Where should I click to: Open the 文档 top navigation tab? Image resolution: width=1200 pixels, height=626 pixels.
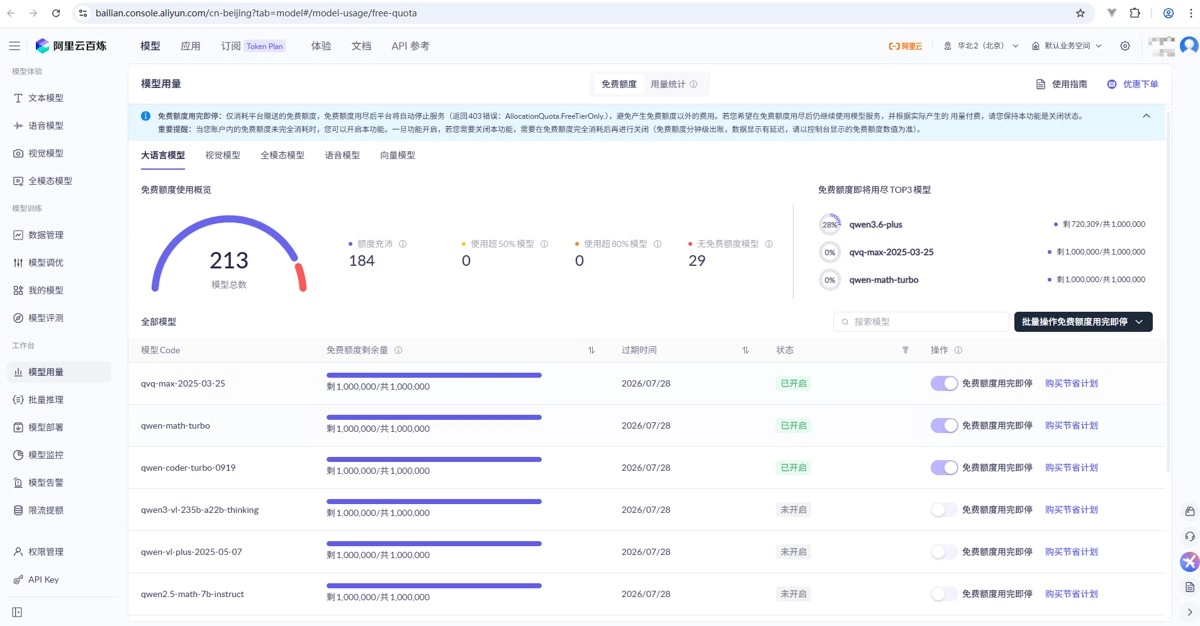[x=361, y=46]
